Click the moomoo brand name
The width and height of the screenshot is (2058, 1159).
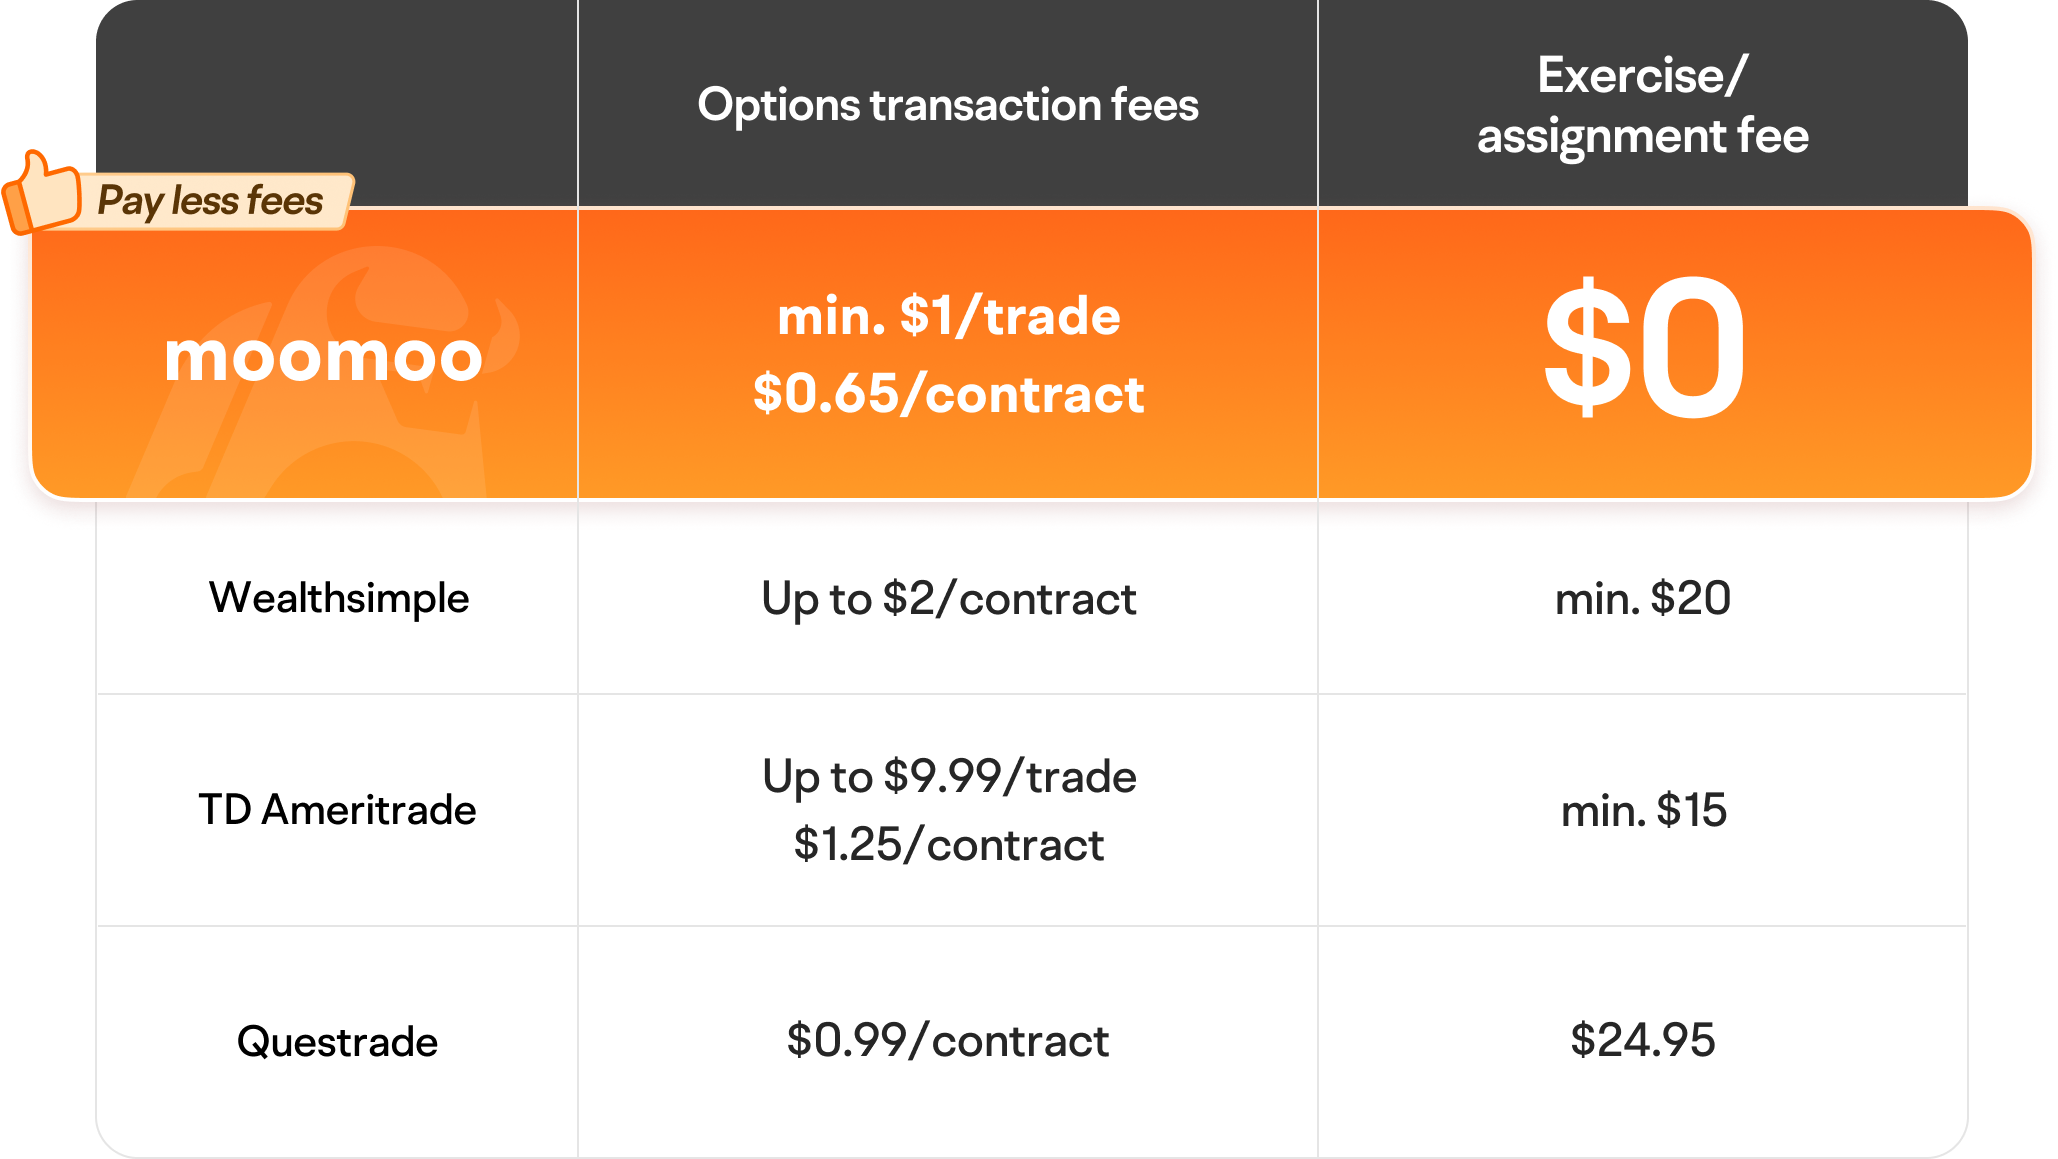click(x=323, y=356)
